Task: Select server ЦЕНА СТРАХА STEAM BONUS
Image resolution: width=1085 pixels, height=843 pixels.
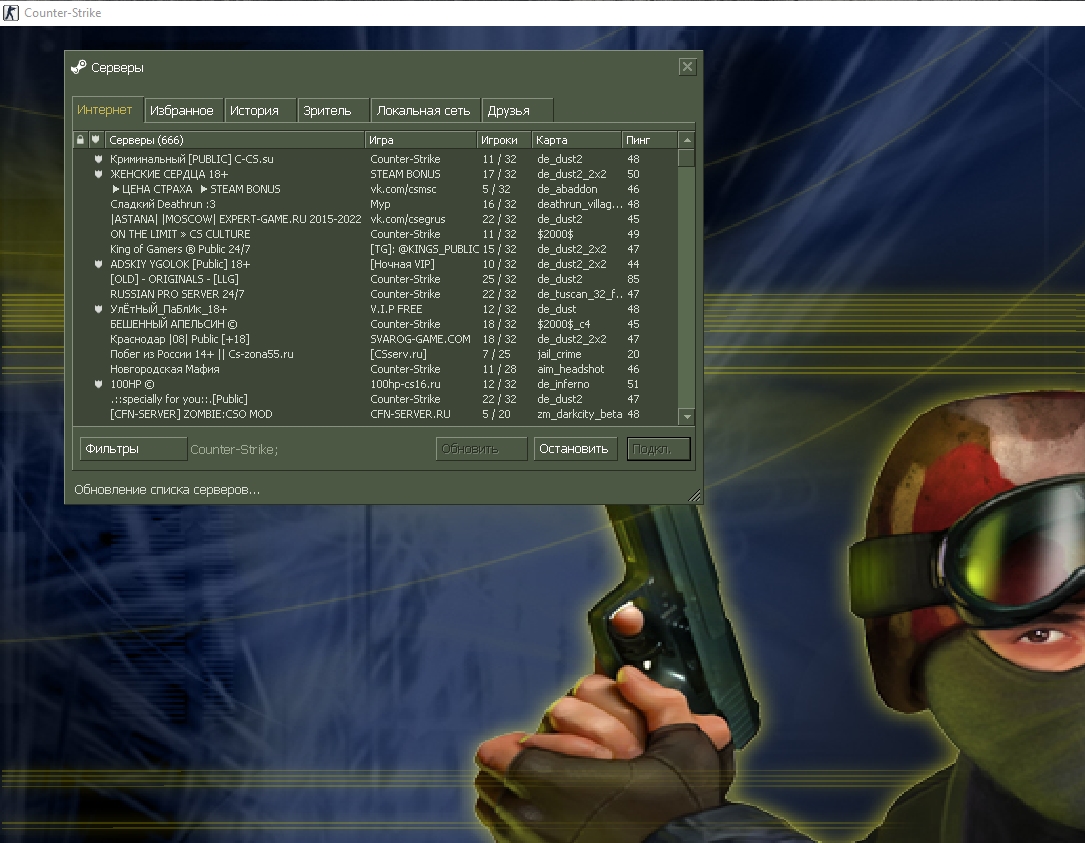Action: coord(375,189)
